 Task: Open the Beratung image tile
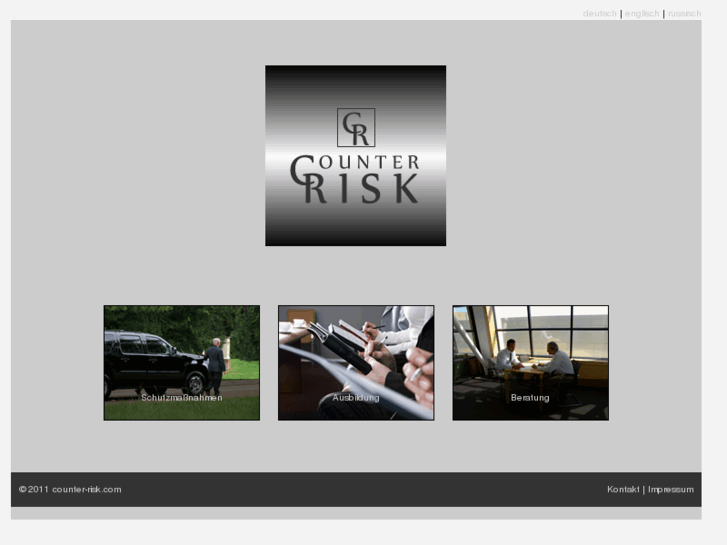pyautogui.click(x=530, y=363)
